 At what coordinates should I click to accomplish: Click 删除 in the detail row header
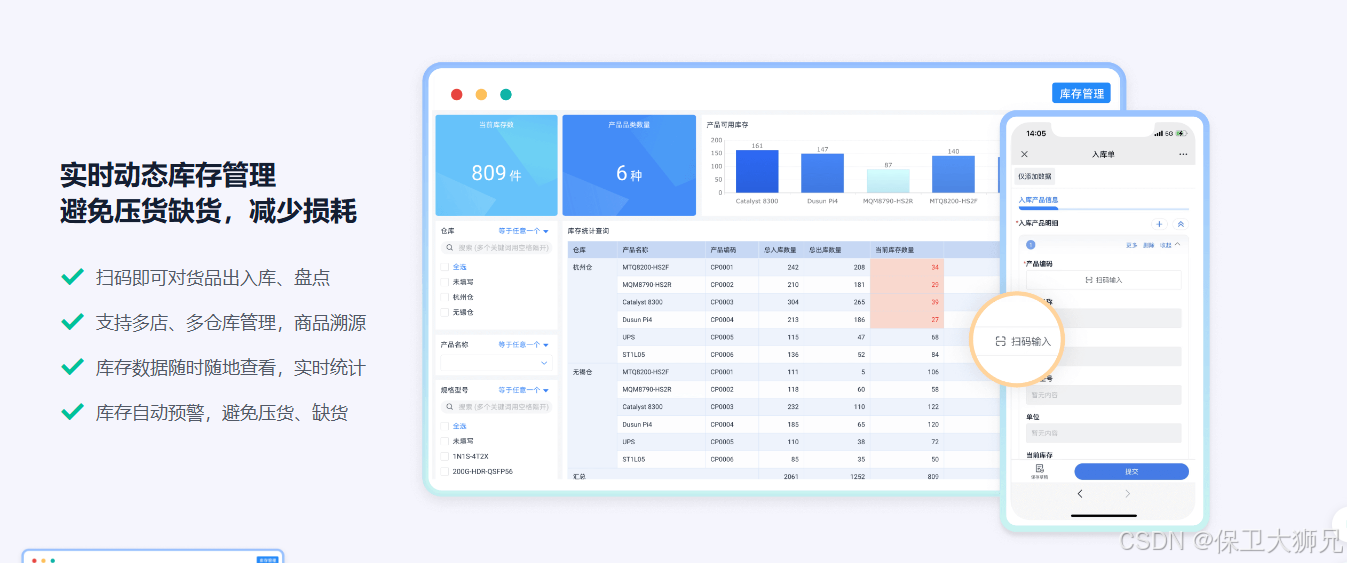click(1148, 244)
